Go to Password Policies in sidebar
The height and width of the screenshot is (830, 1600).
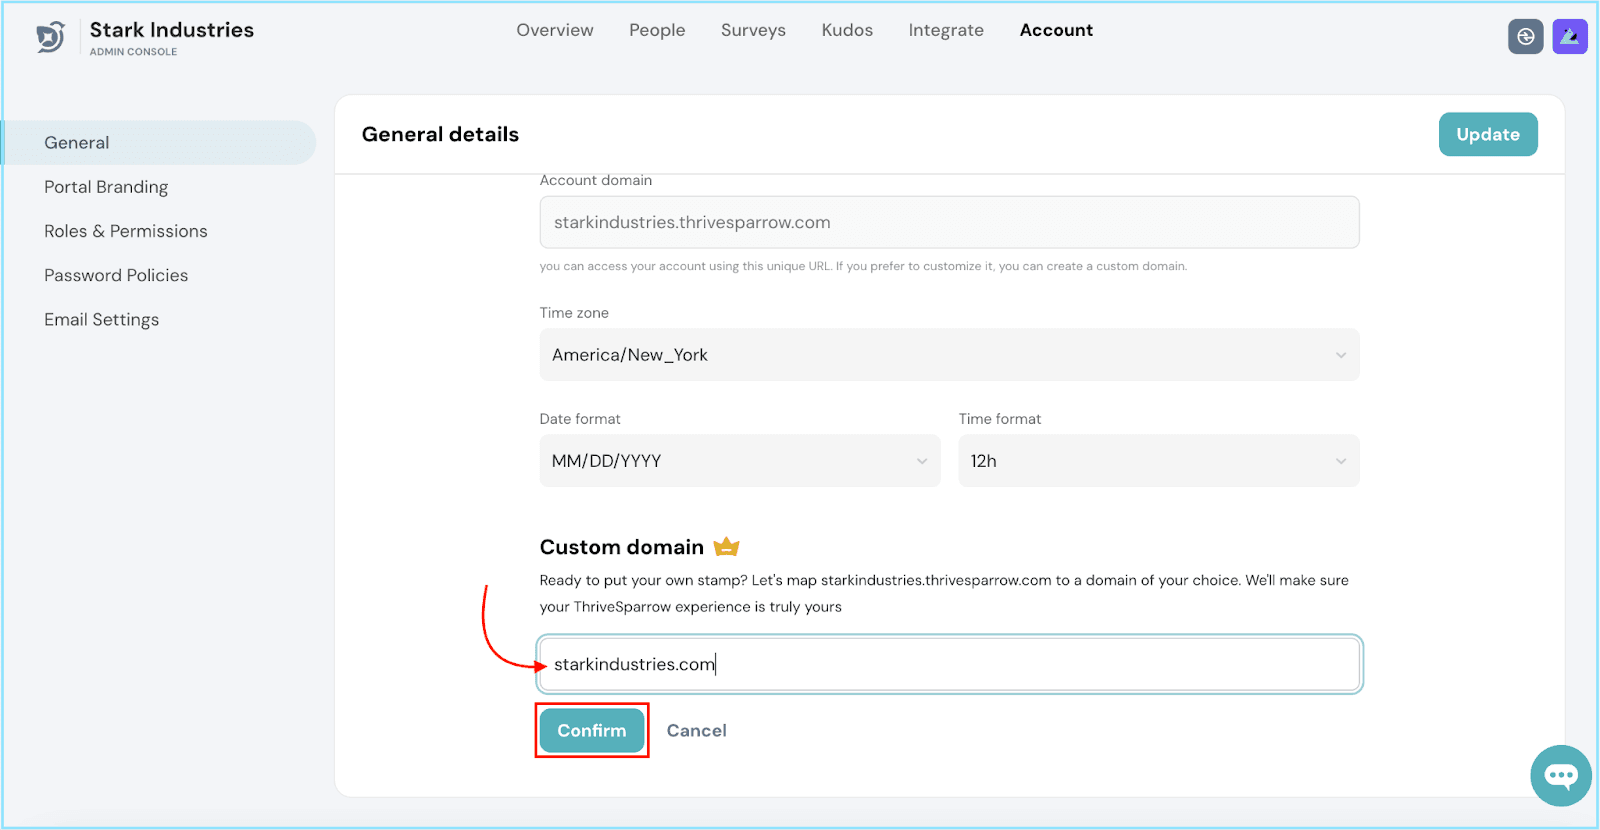[x=116, y=275]
